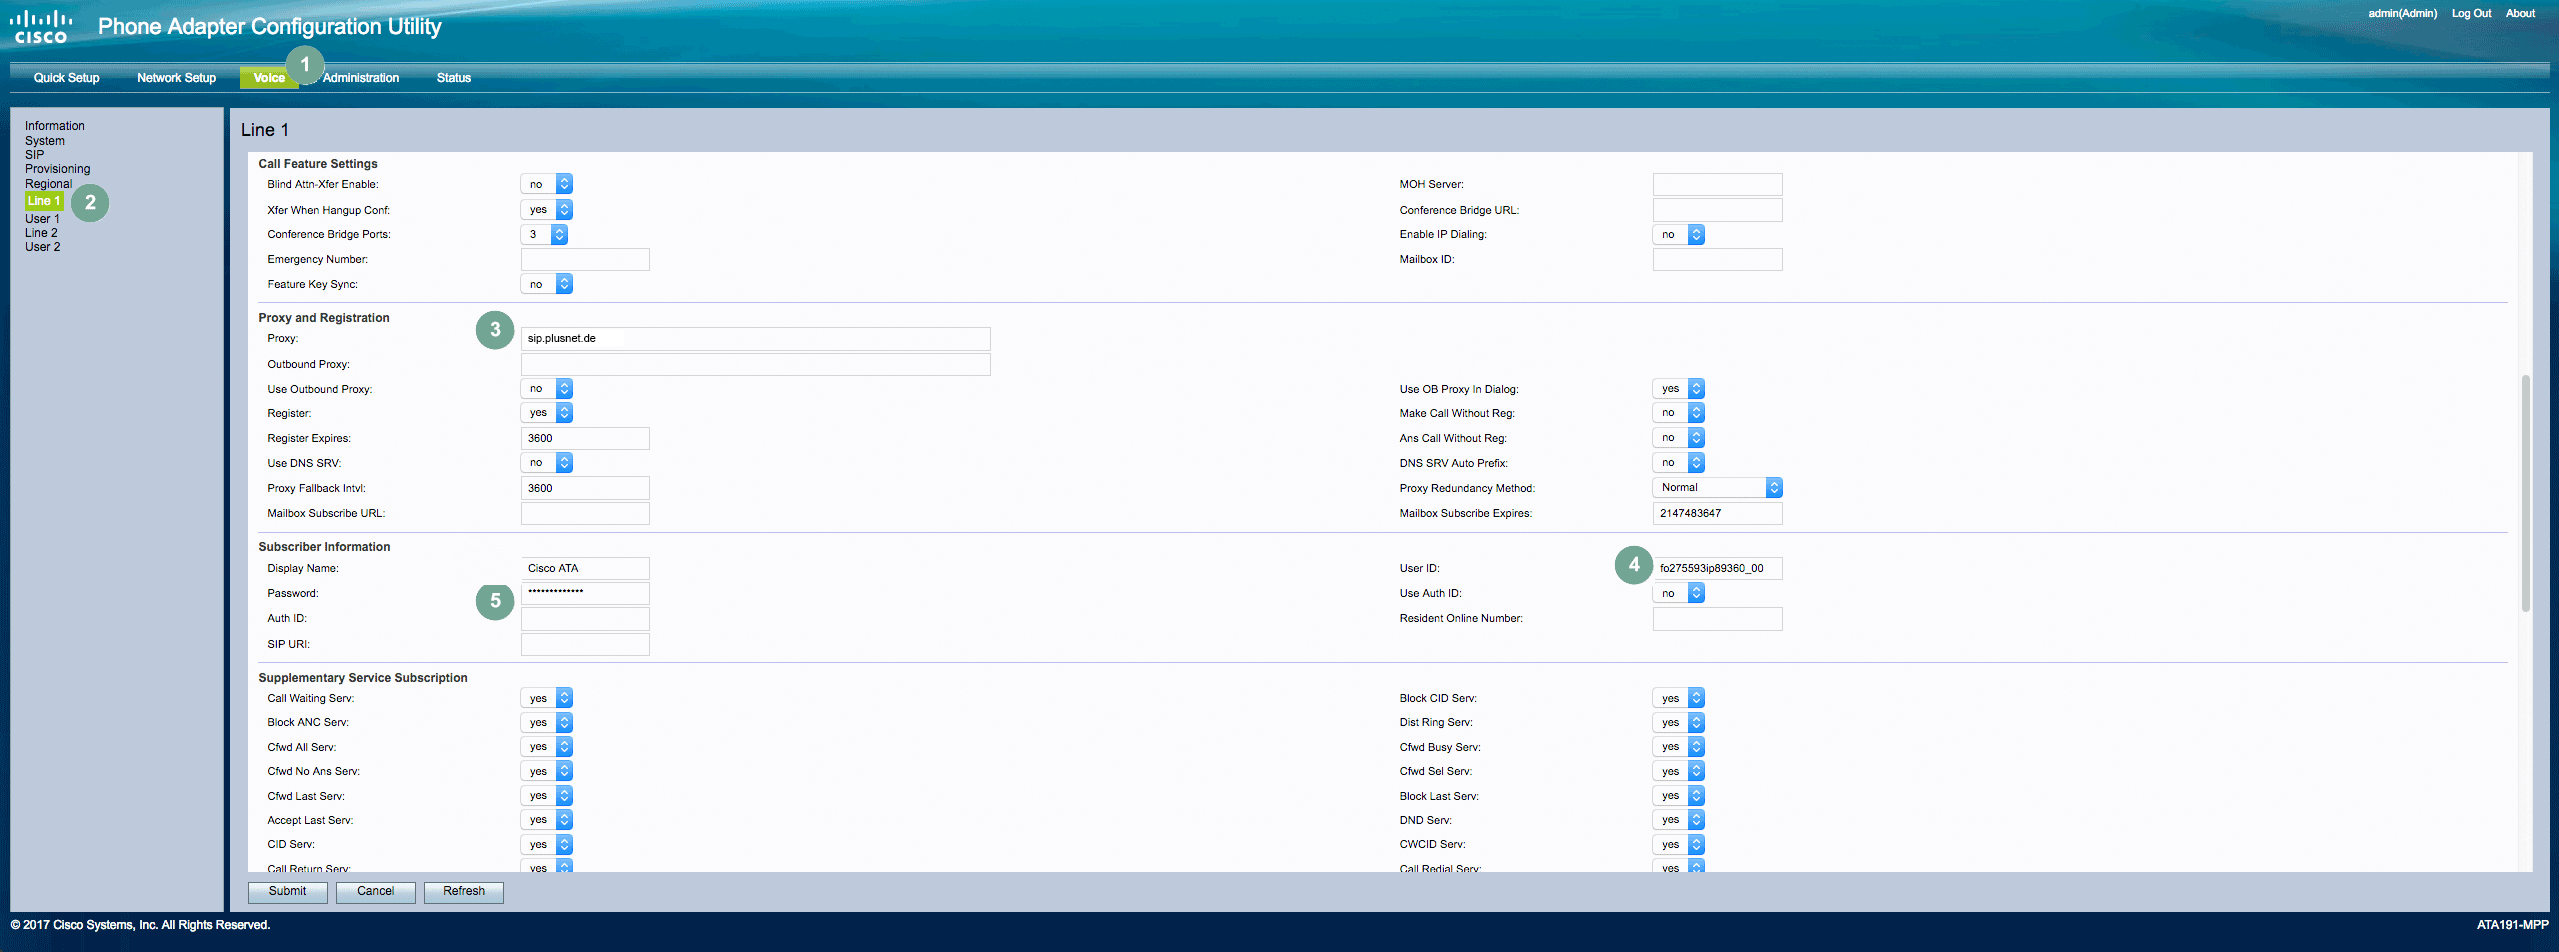Click the Auth ID field

point(585,619)
